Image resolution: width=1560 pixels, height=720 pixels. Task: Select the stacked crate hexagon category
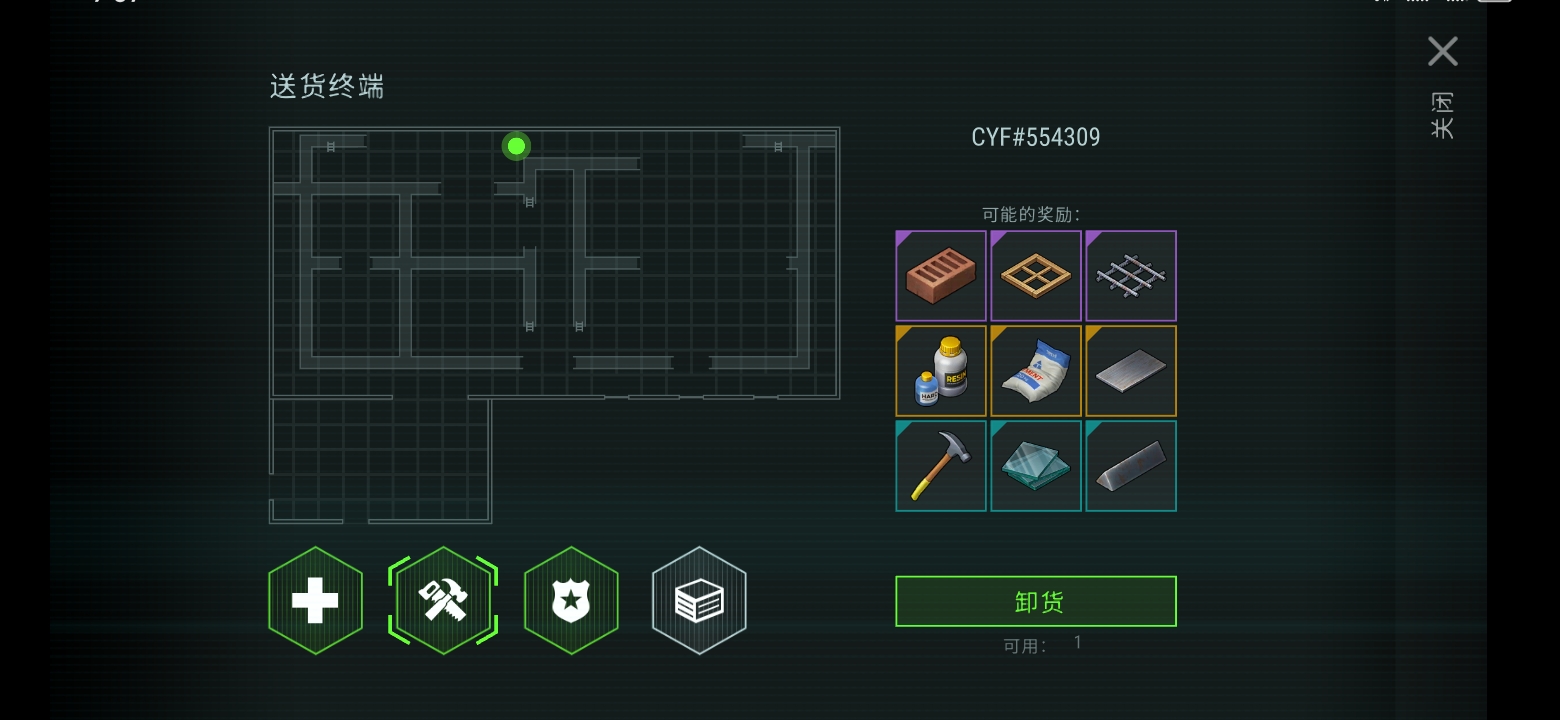pos(699,601)
